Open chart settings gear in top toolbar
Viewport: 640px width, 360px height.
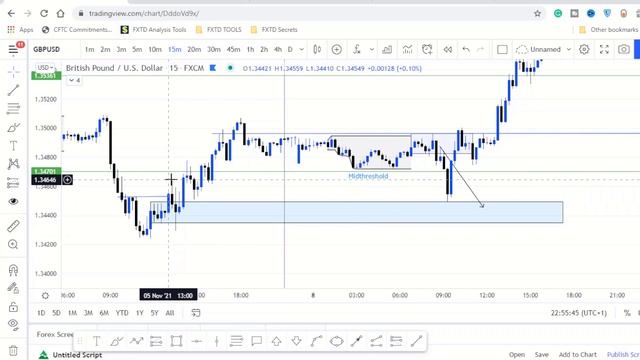[x=584, y=49]
